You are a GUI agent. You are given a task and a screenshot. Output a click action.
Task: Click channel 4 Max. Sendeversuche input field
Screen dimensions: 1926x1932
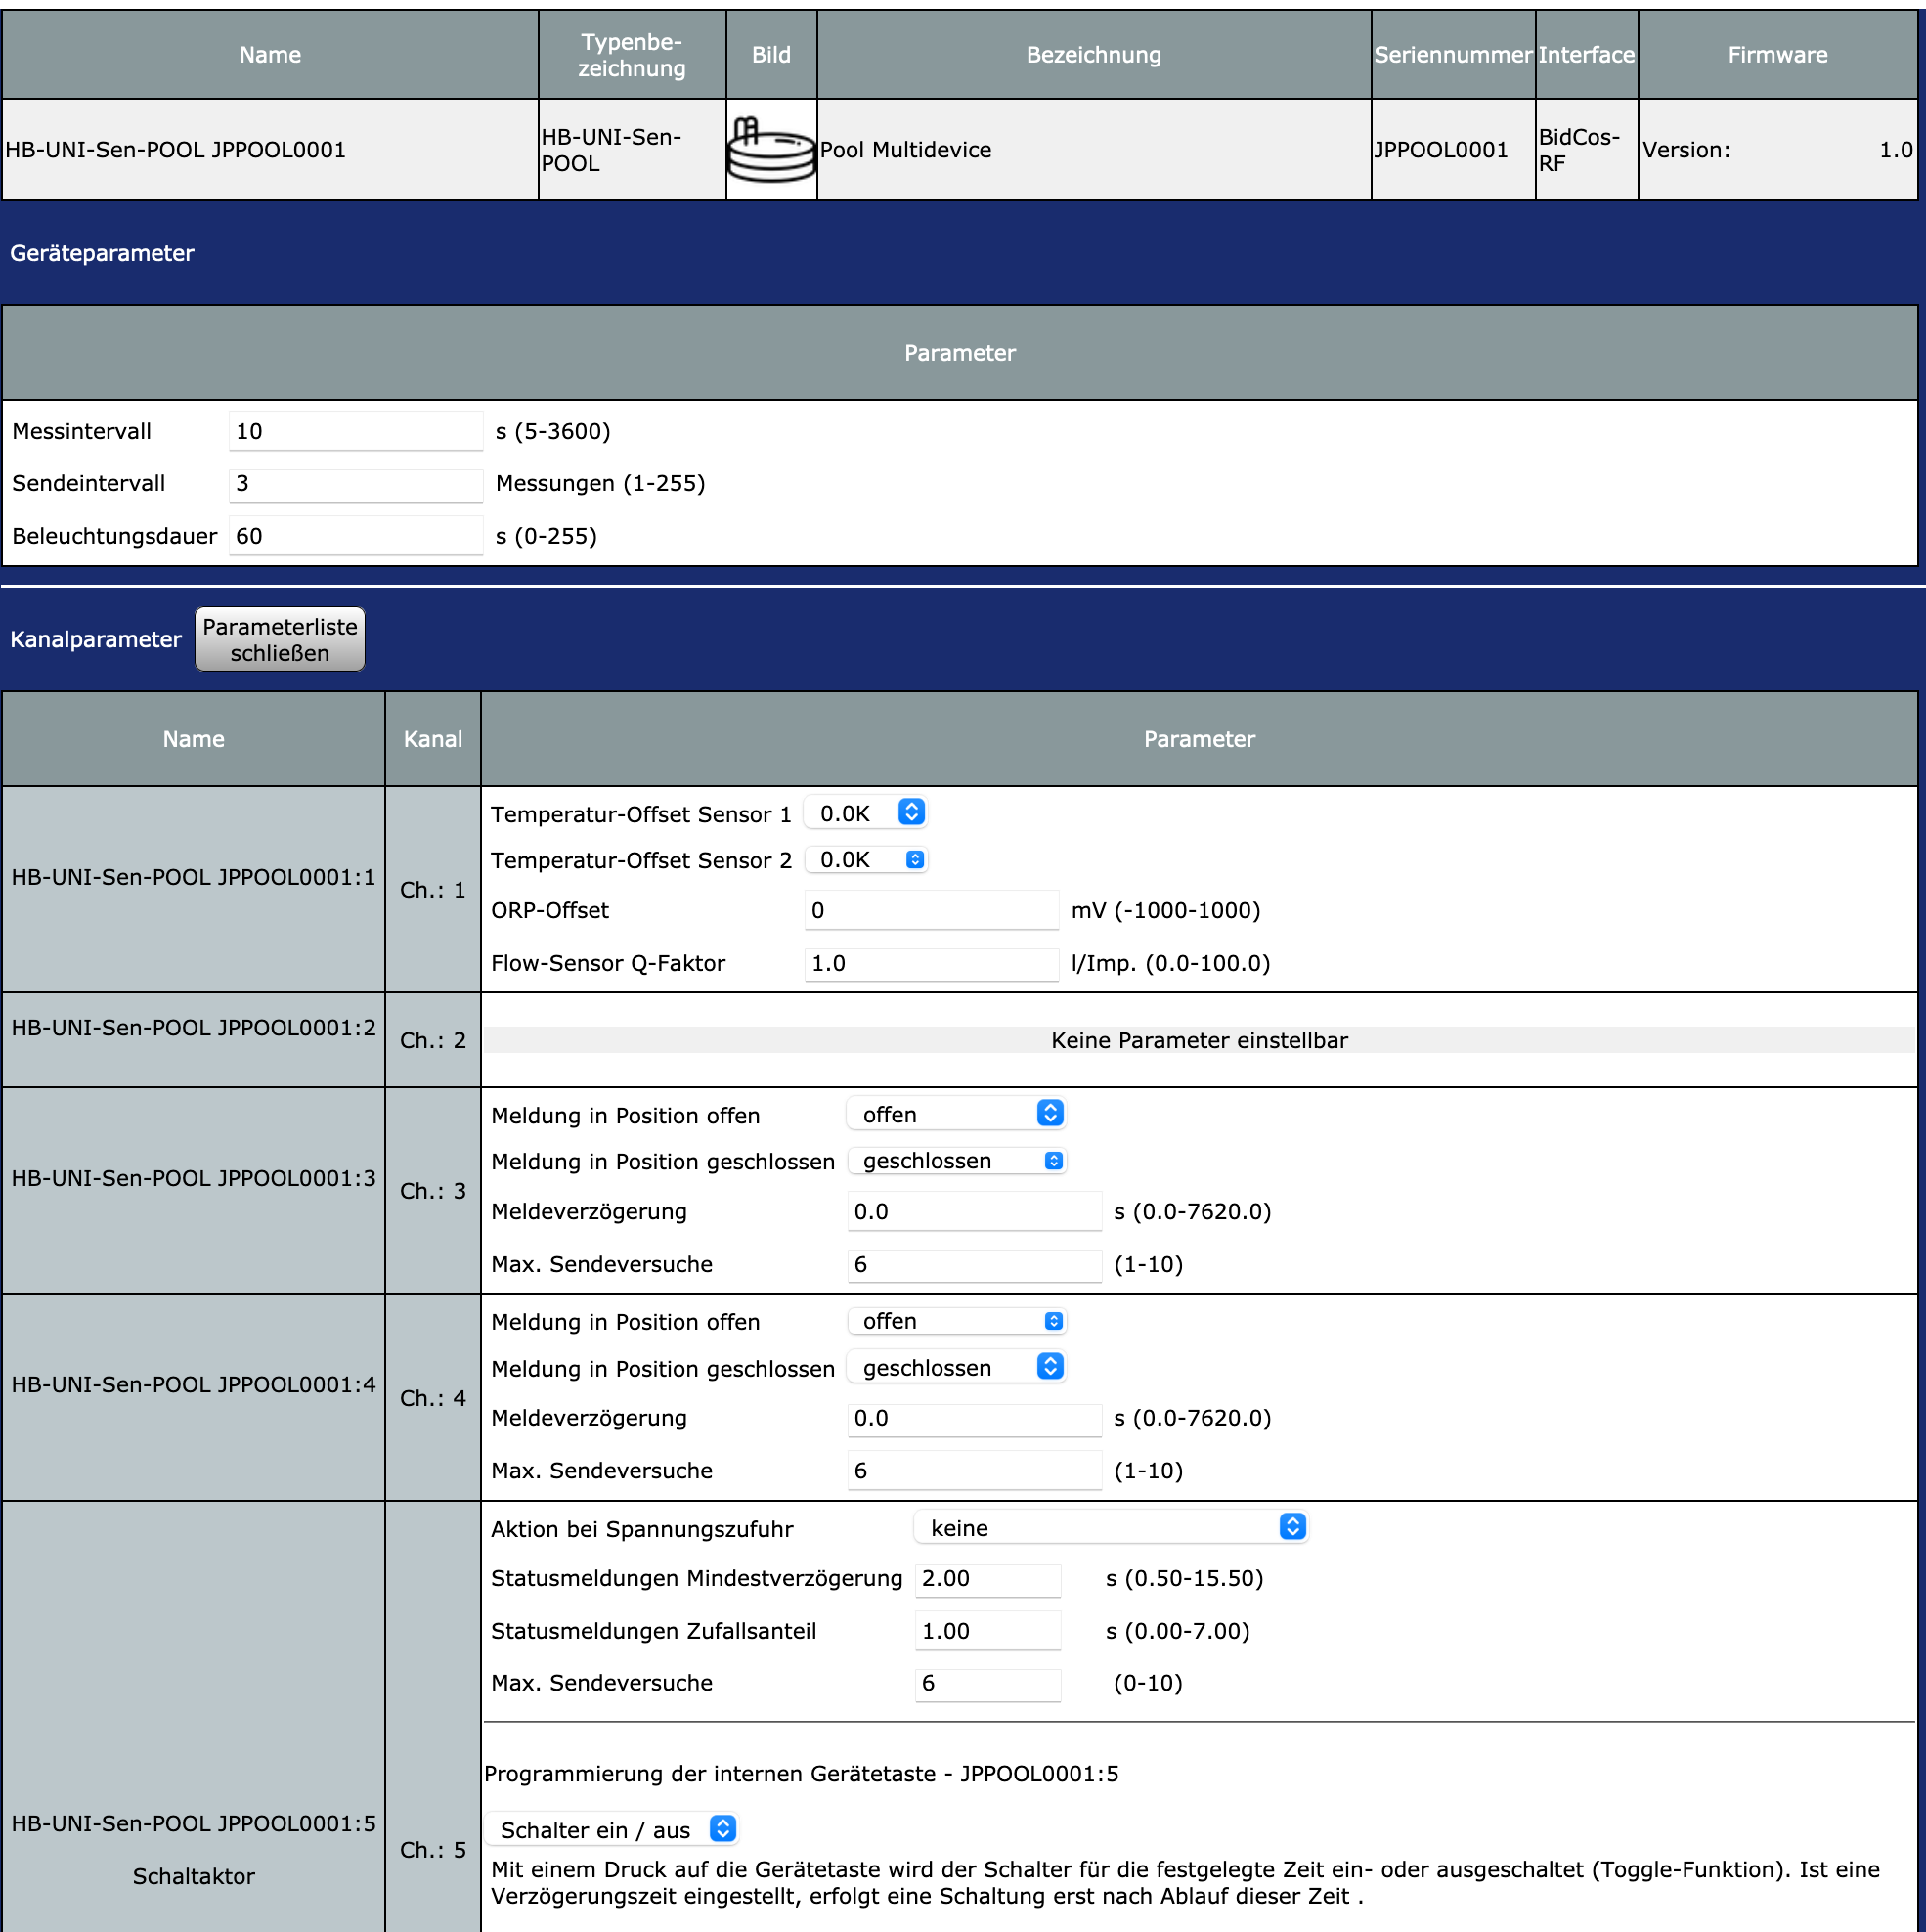click(x=973, y=1470)
